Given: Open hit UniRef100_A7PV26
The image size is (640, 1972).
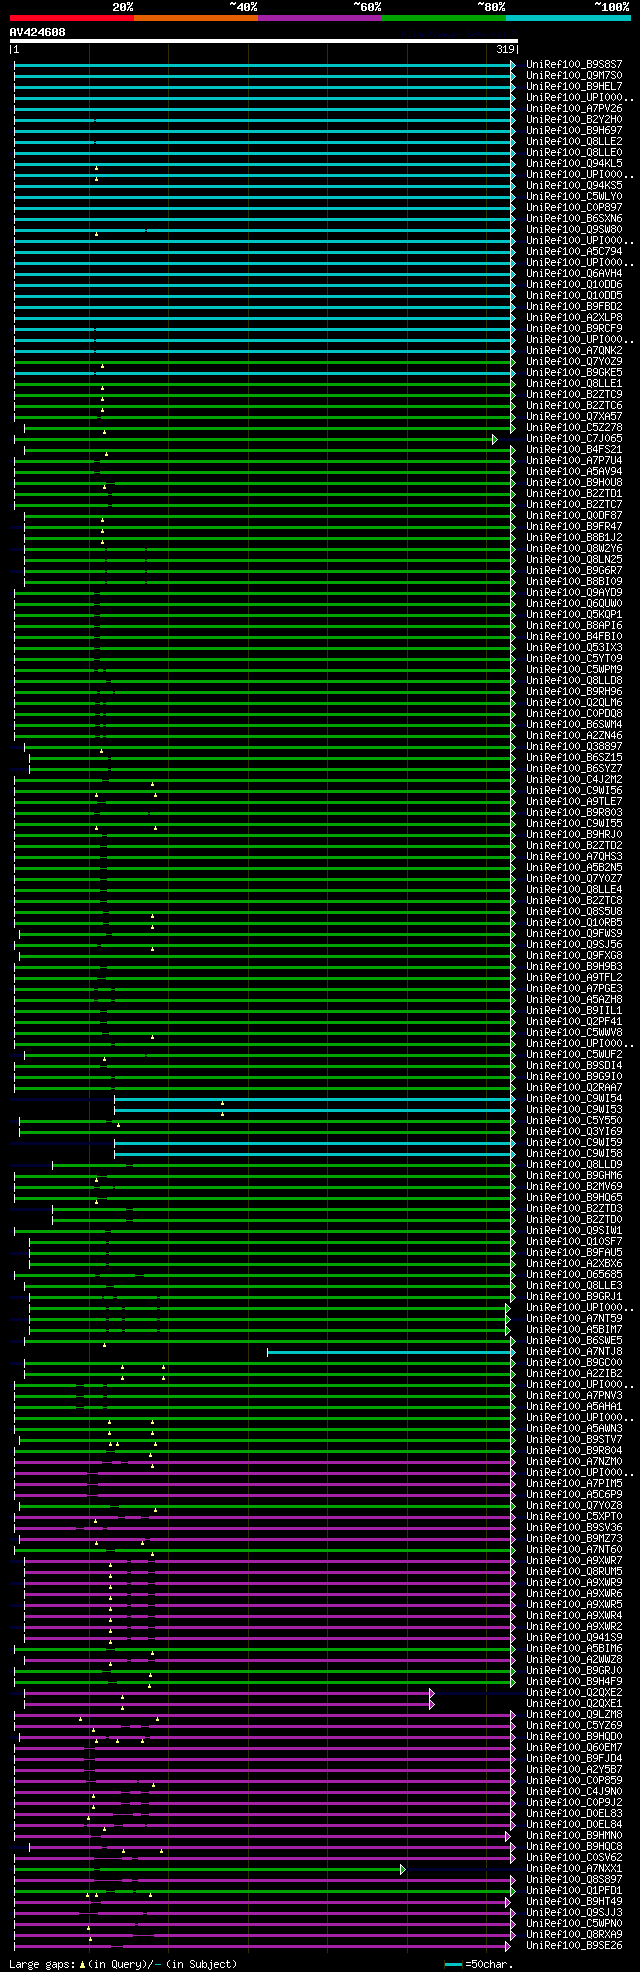Looking at the screenshot, I should click(x=574, y=108).
